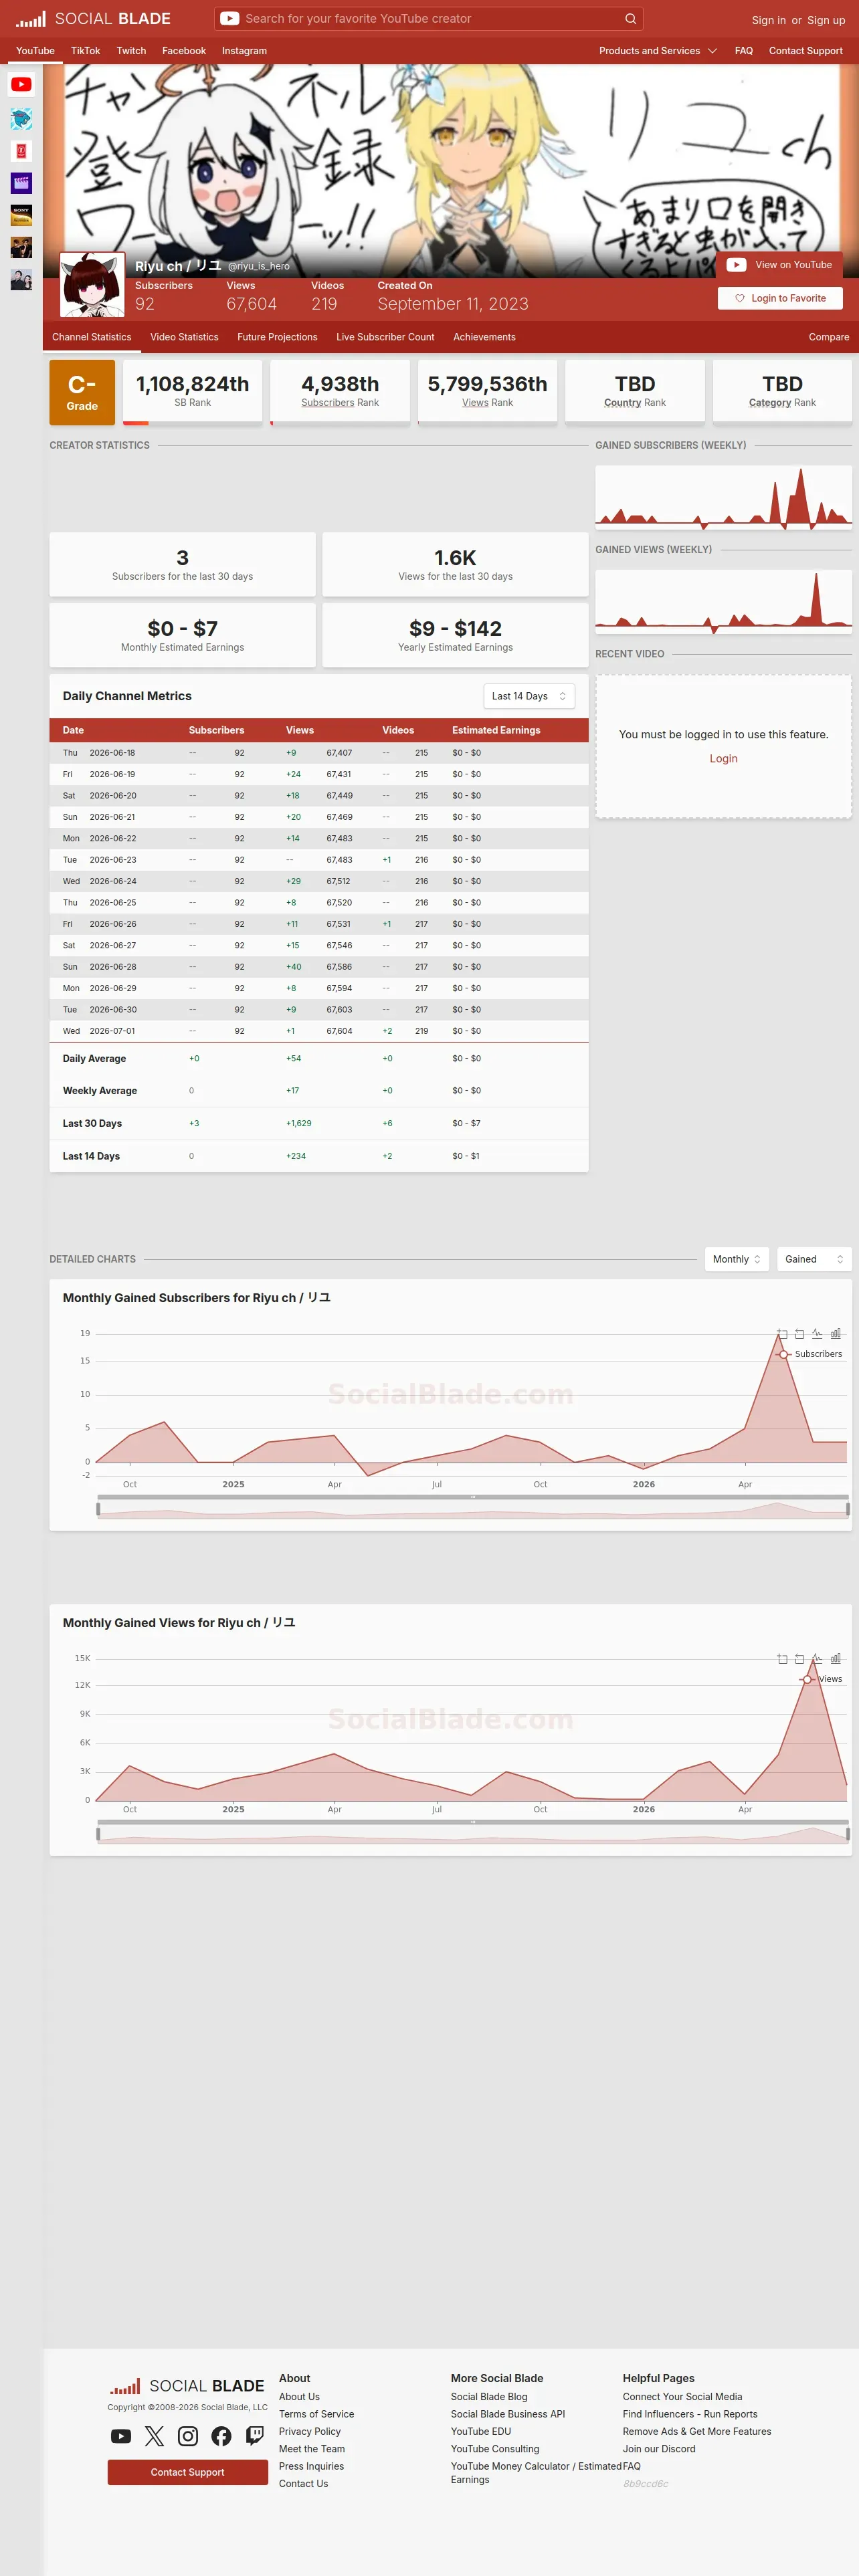859x2576 pixels.
Task: Click the YouTube icon in search bar
Action: 229,19
